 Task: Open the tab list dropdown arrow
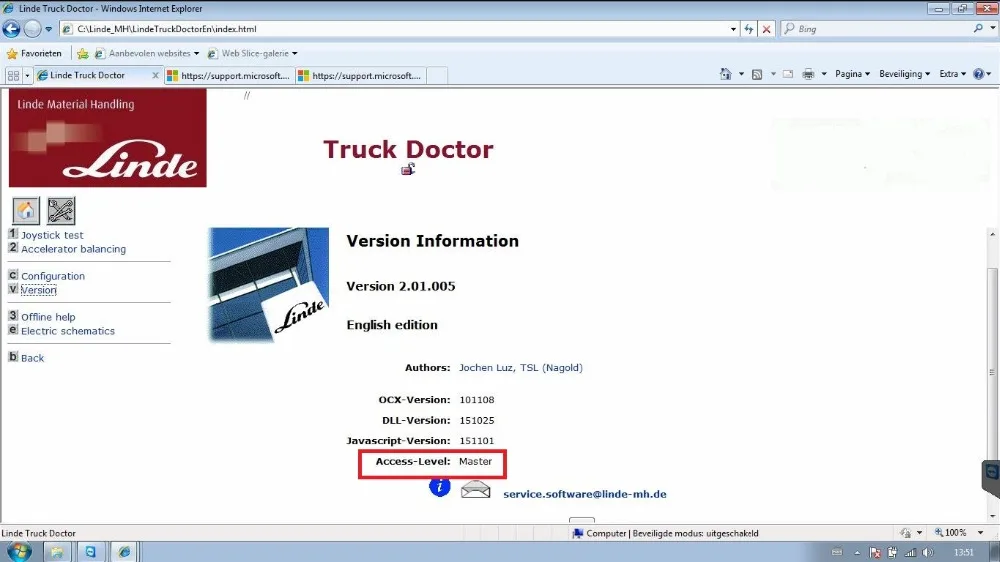(x=27, y=75)
